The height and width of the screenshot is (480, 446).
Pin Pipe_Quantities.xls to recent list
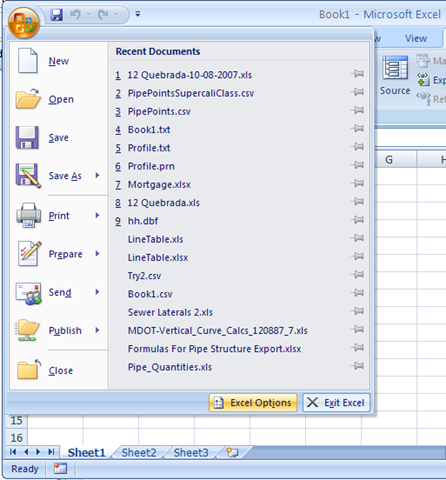tap(357, 366)
